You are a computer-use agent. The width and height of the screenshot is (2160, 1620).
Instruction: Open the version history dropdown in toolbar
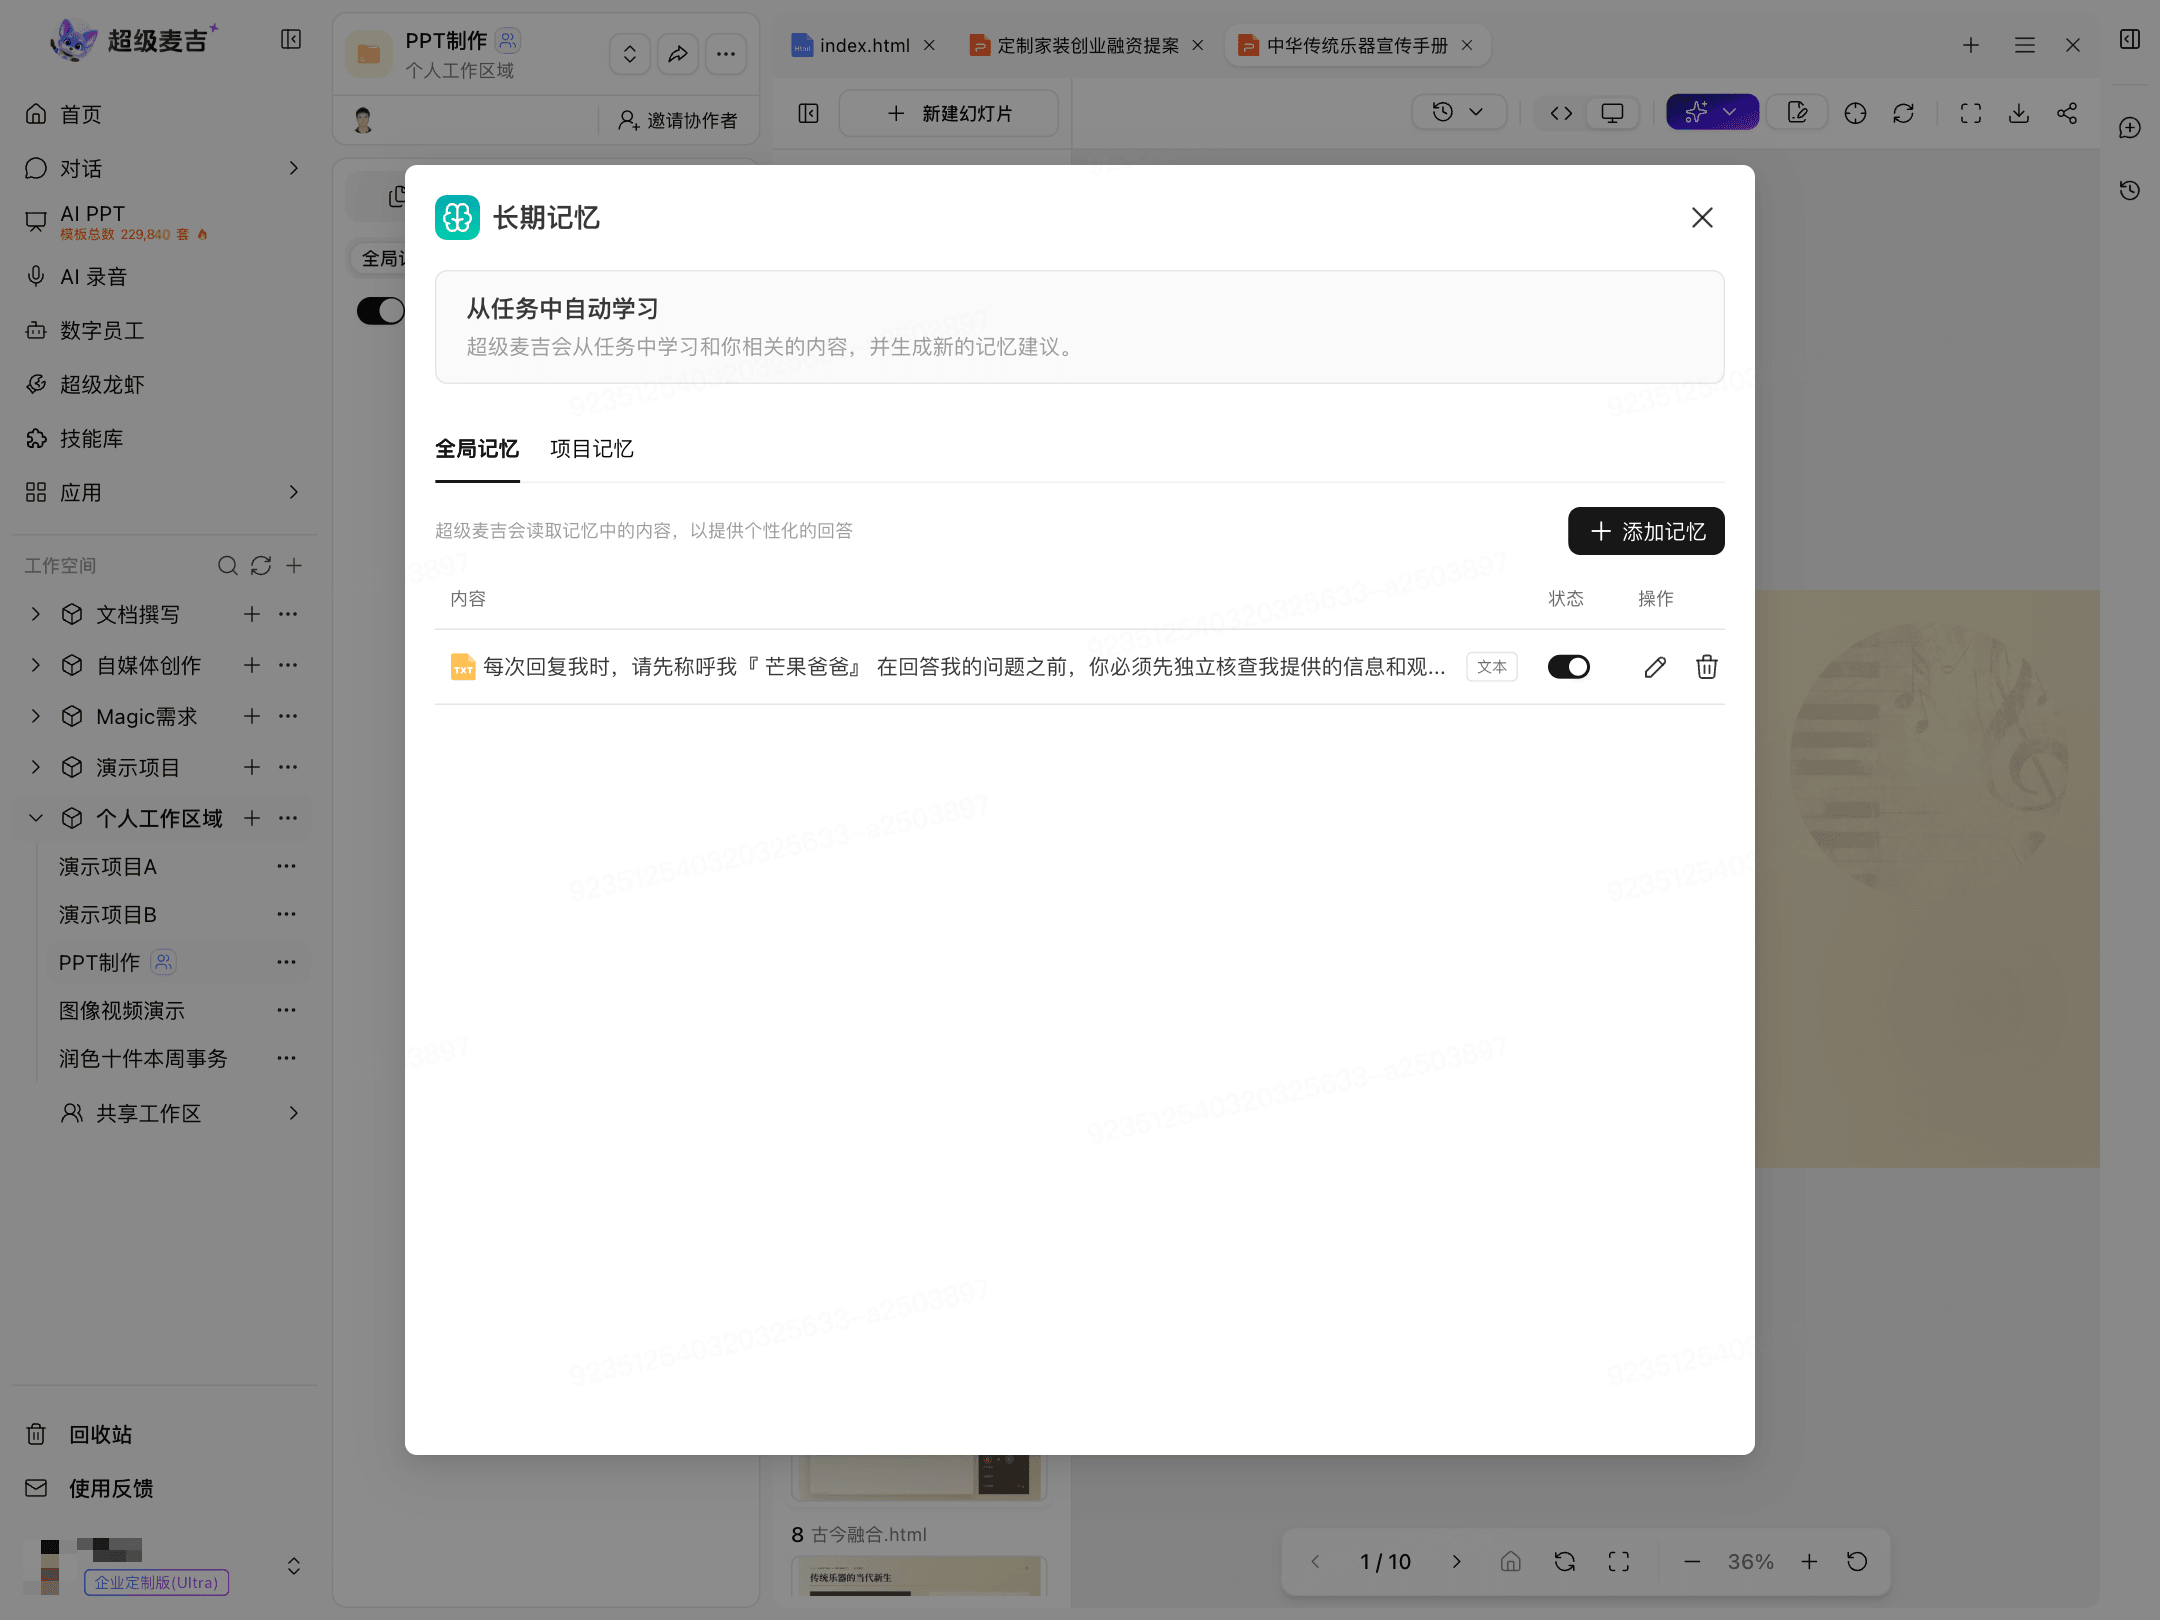(x=1458, y=113)
